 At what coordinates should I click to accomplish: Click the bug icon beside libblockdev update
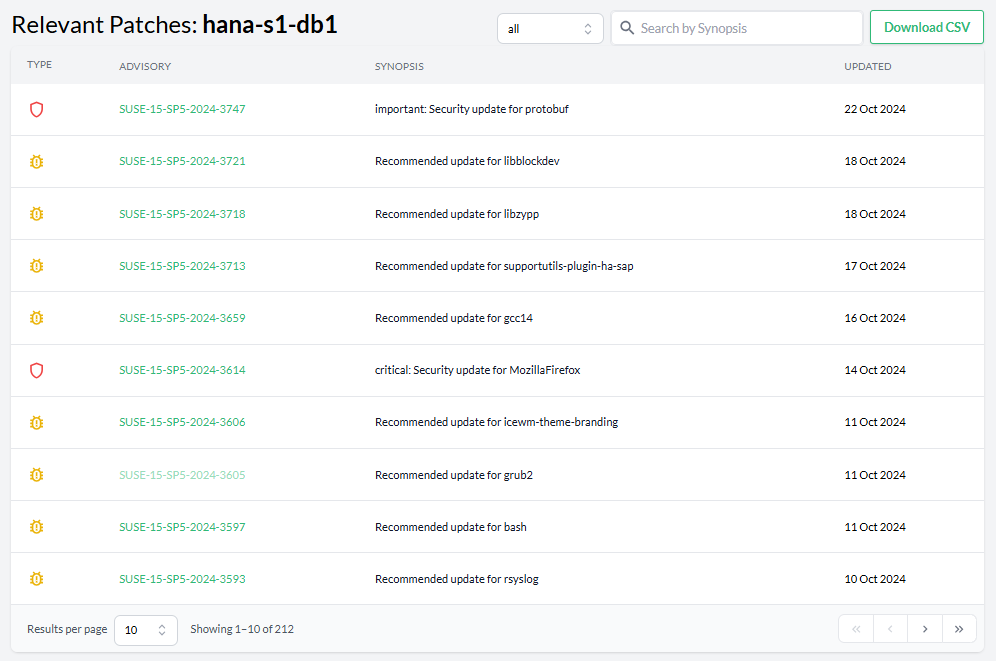pyautogui.click(x=37, y=162)
